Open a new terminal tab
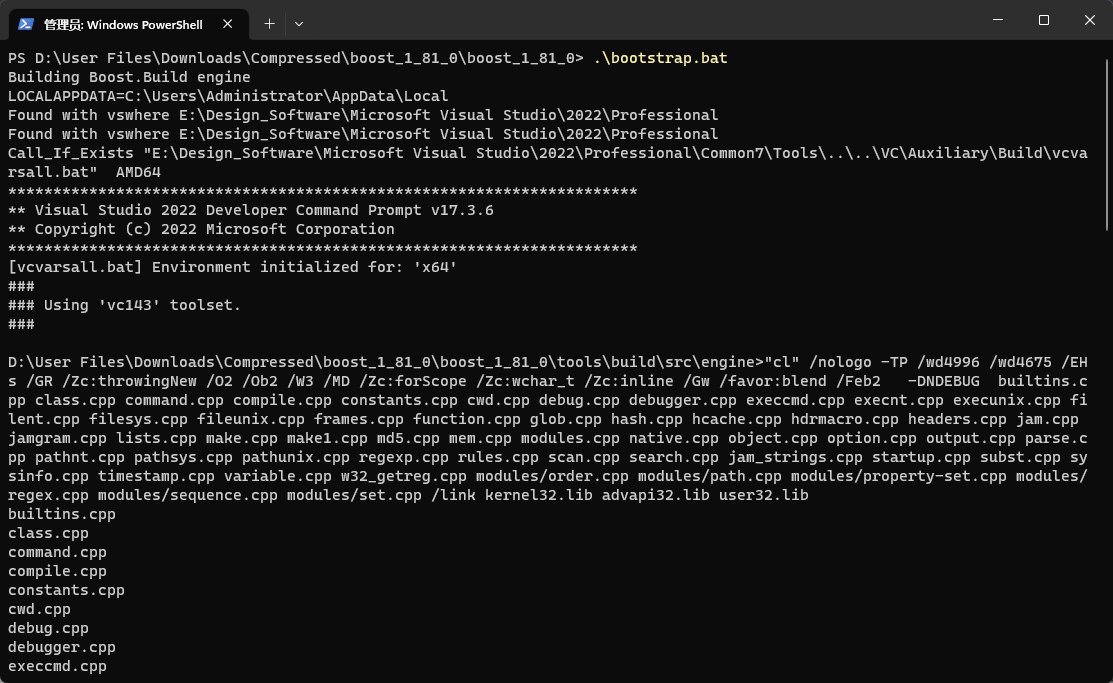1113x683 pixels. (x=269, y=23)
